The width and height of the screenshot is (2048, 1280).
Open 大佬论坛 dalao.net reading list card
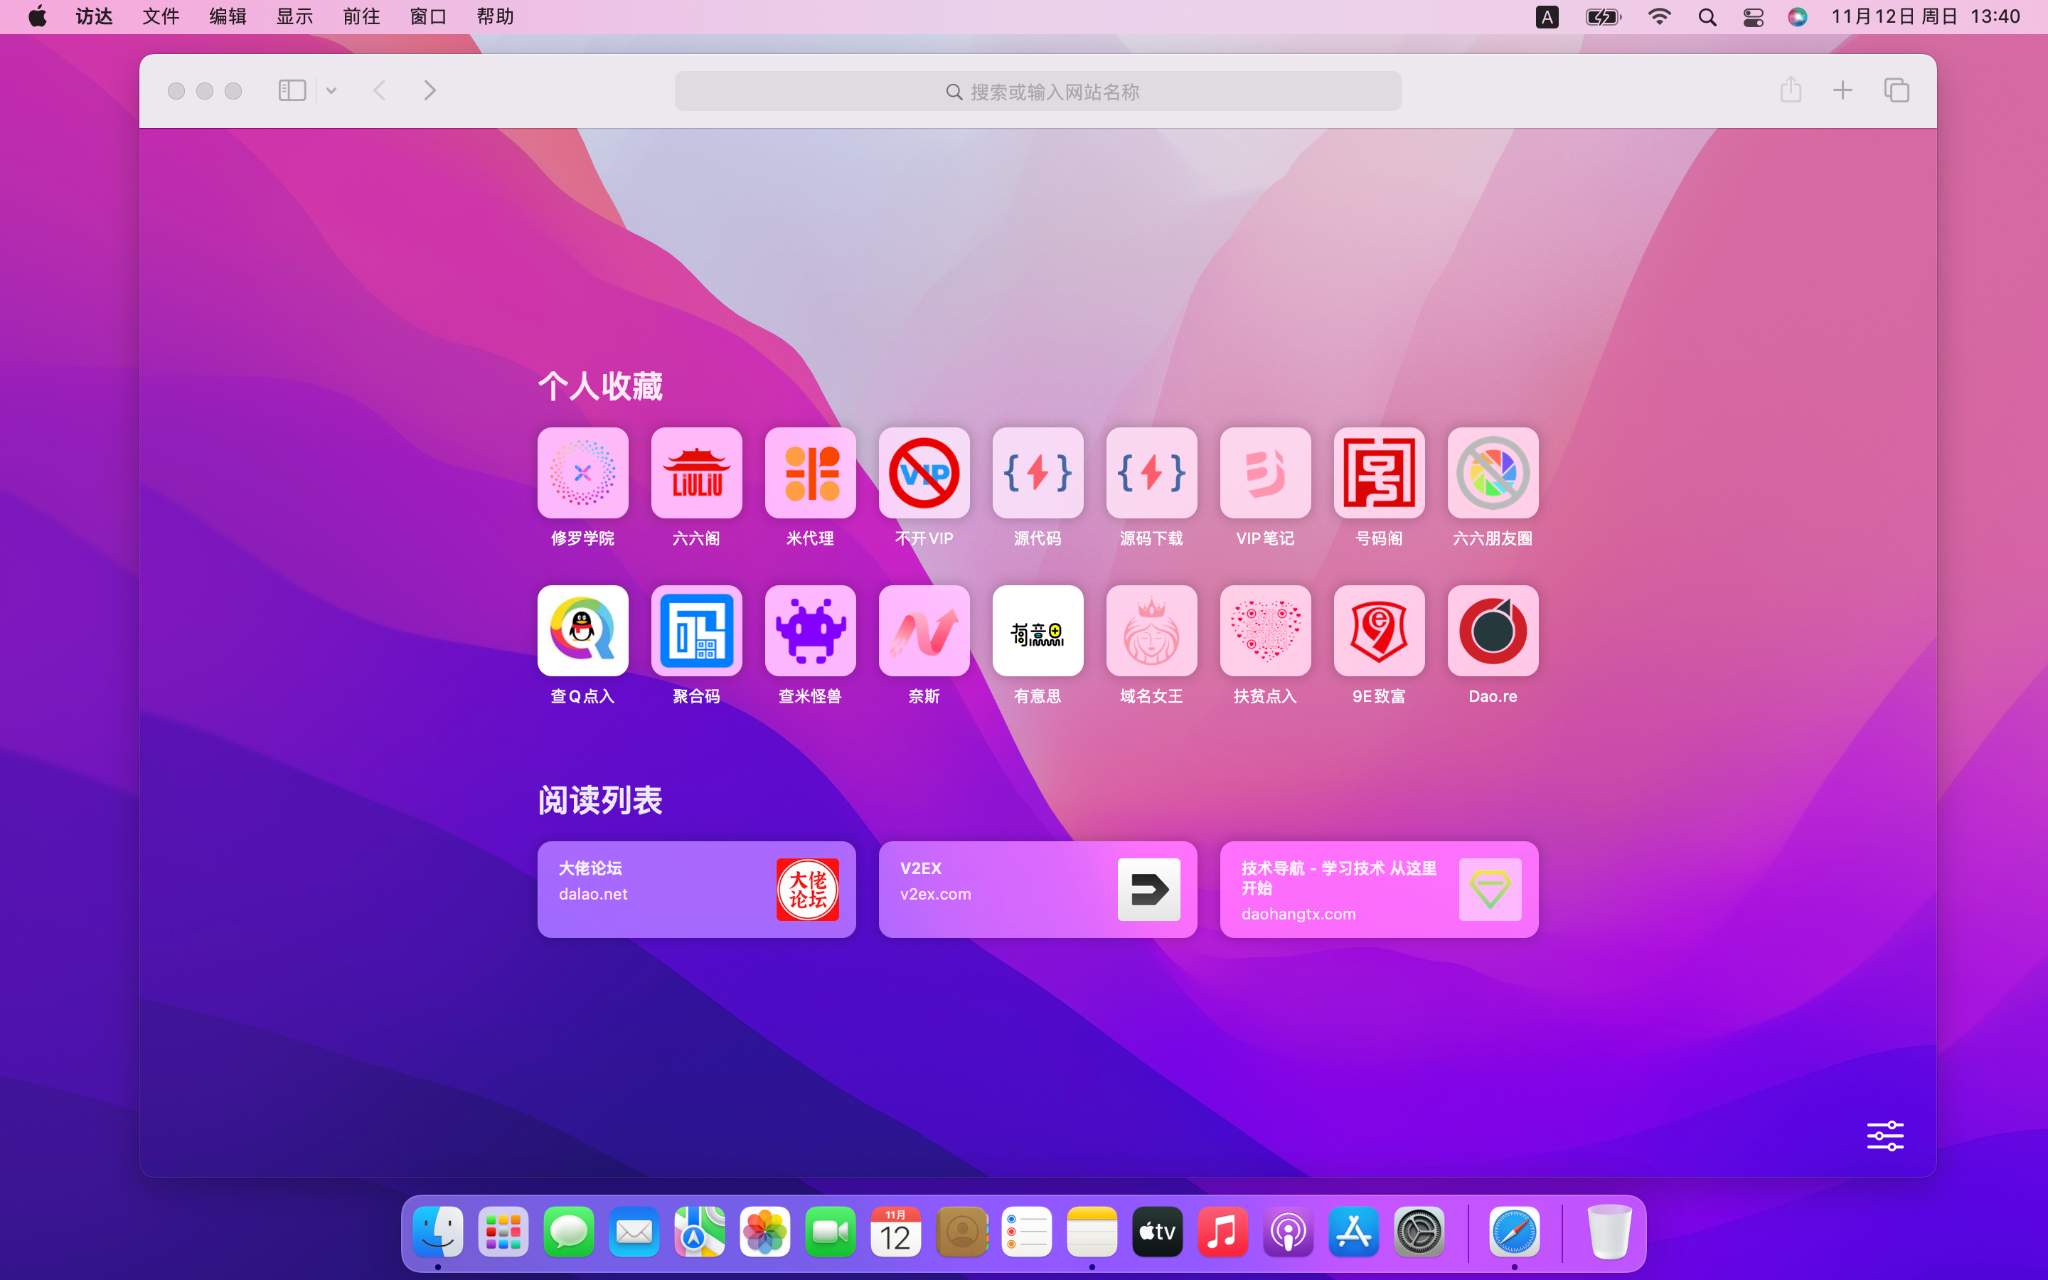click(x=696, y=889)
